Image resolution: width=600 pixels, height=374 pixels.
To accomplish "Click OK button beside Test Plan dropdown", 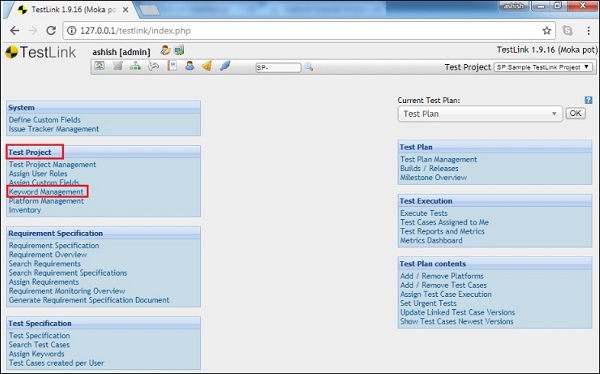I will pyautogui.click(x=576, y=113).
